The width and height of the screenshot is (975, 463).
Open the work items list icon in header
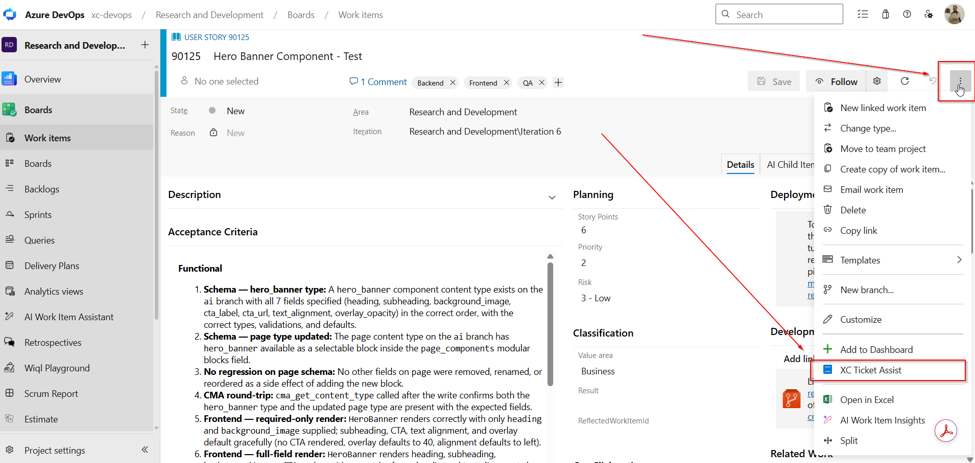[x=862, y=14]
